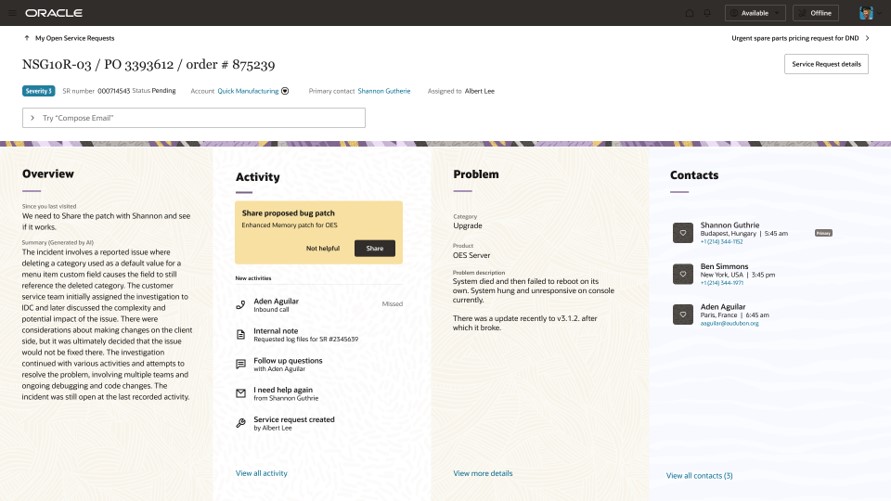Open Service request created activity
The height and width of the screenshot is (501, 891).
click(x=319, y=423)
